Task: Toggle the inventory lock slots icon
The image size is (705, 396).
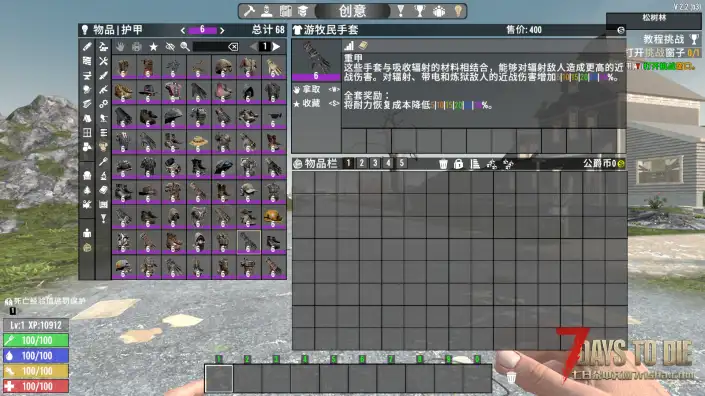Action: tap(458, 164)
